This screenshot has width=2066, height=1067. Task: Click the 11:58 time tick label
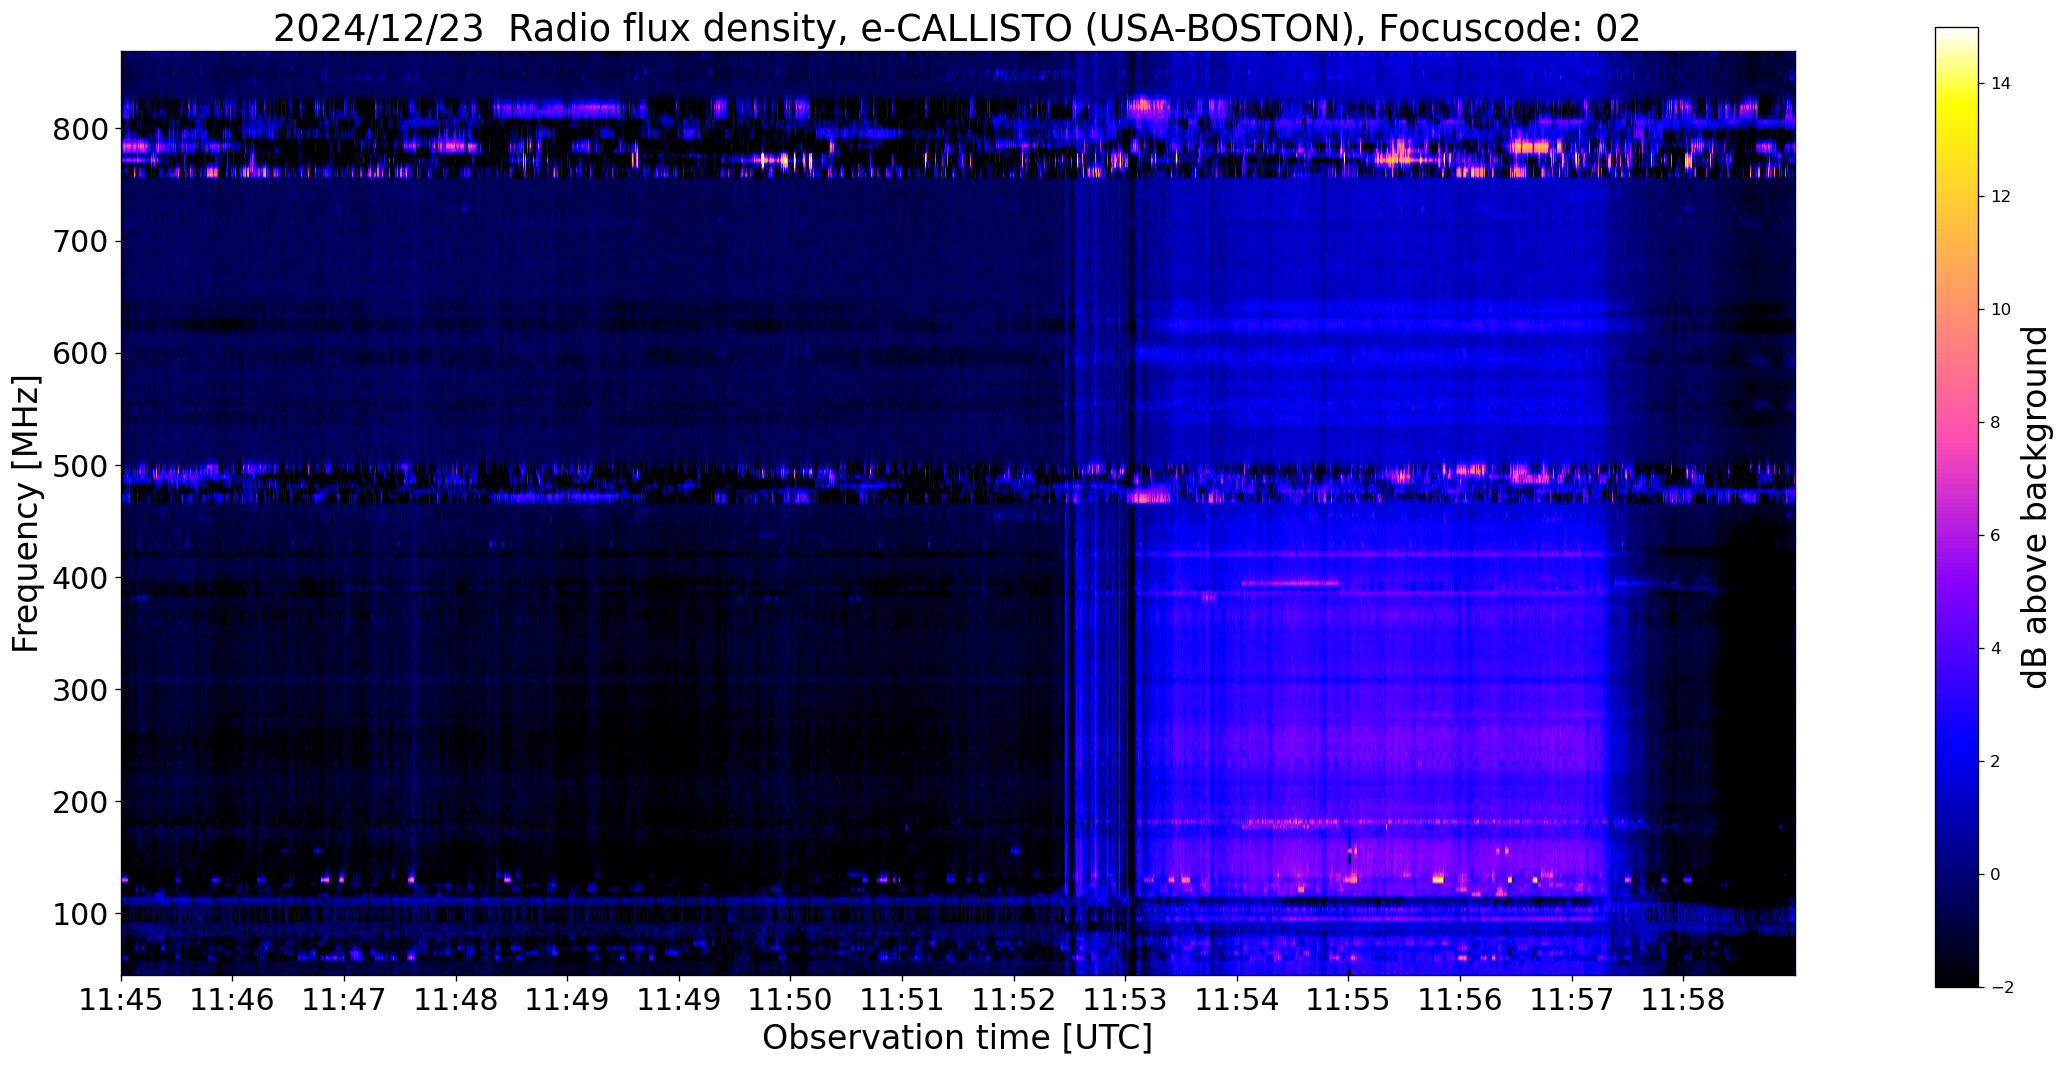pyautogui.click(x=1684, y=1001)
